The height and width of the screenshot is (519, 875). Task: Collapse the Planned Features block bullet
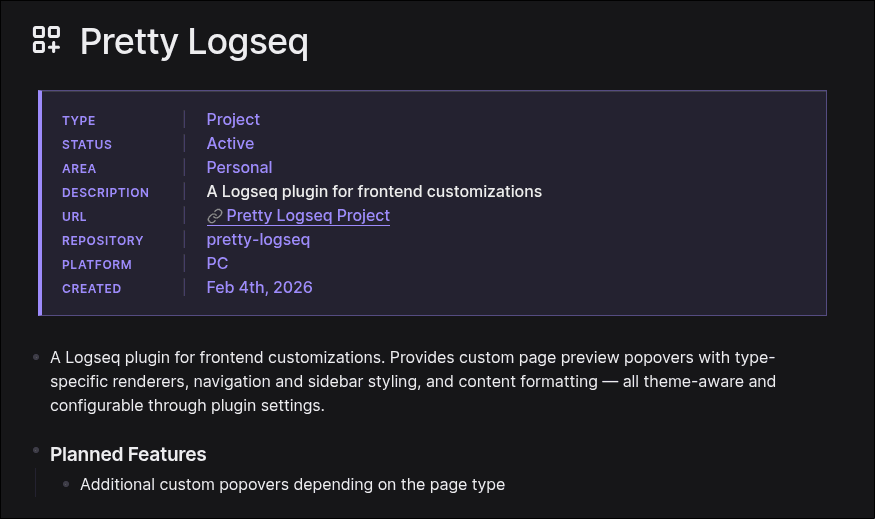tap(36, 452)
